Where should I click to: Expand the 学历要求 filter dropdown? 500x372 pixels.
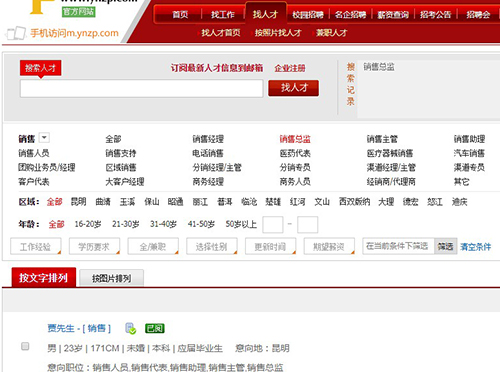94,247
